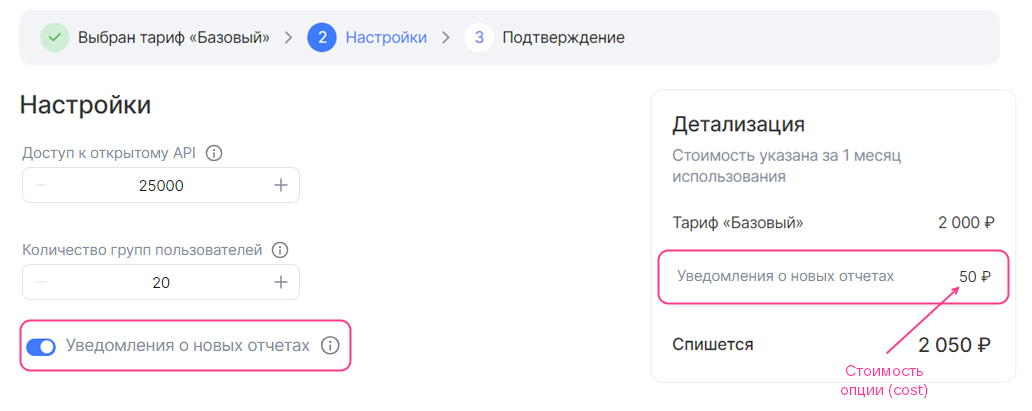Click the API value field showing 25000
Screen dimensions: 1032x411
click(161, 185)
